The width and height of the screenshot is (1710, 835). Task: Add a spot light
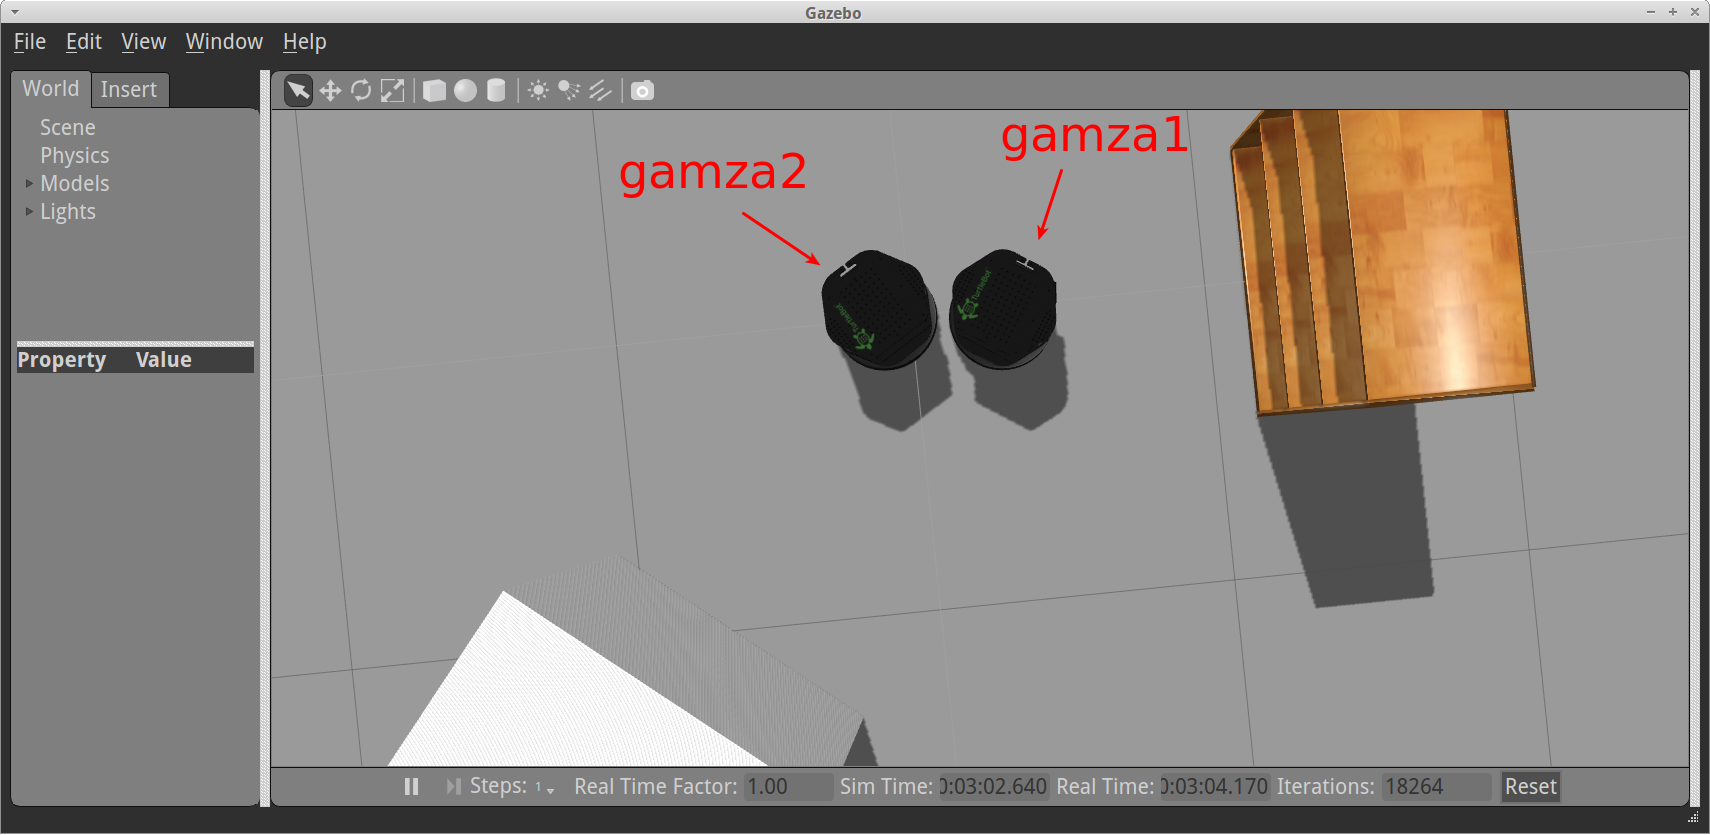[569, 91]
